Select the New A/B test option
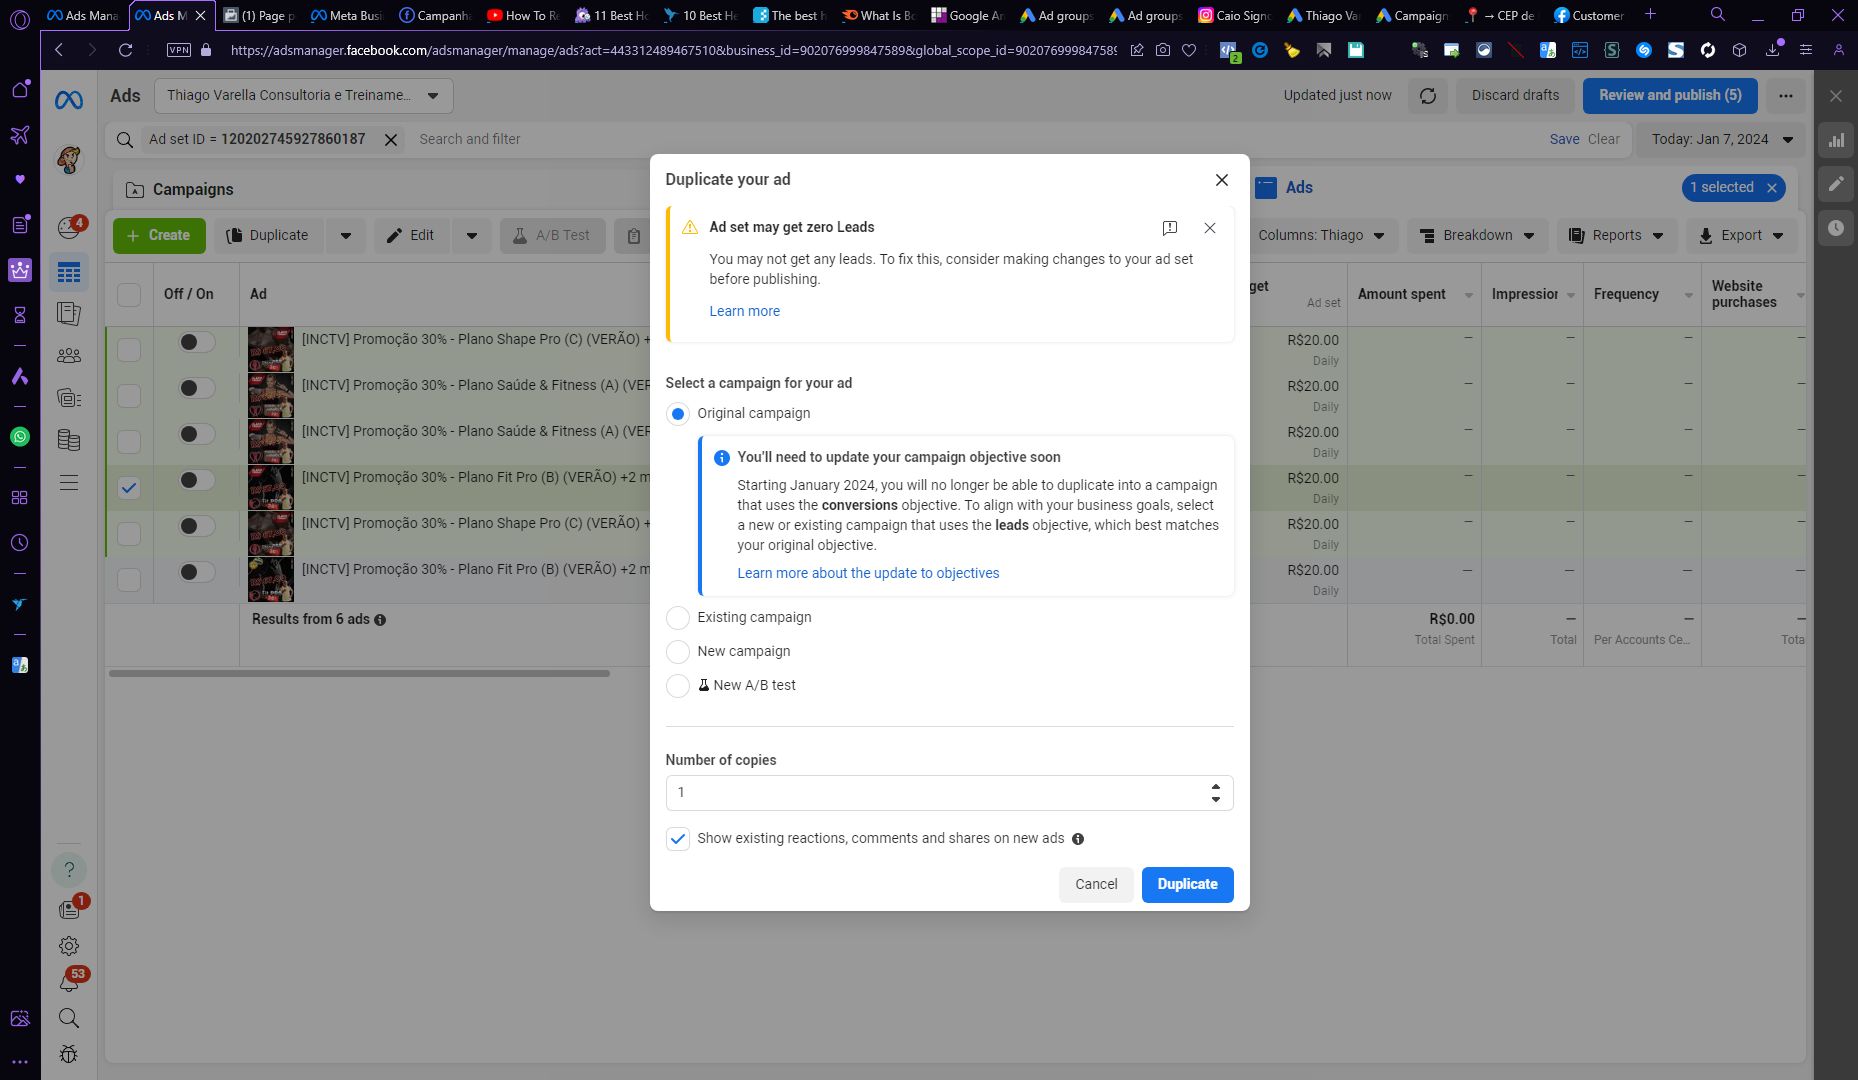 click(x=678, y=686)
